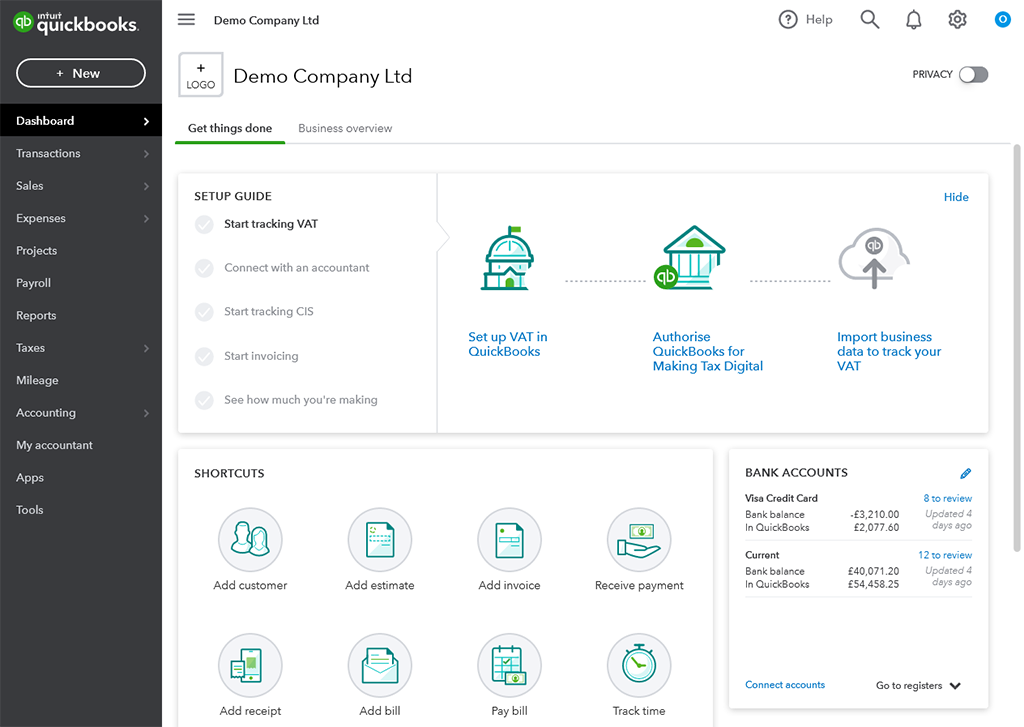
Task: Click the -£3,210.00 bank balance value
Action: [x=874, y=515]
